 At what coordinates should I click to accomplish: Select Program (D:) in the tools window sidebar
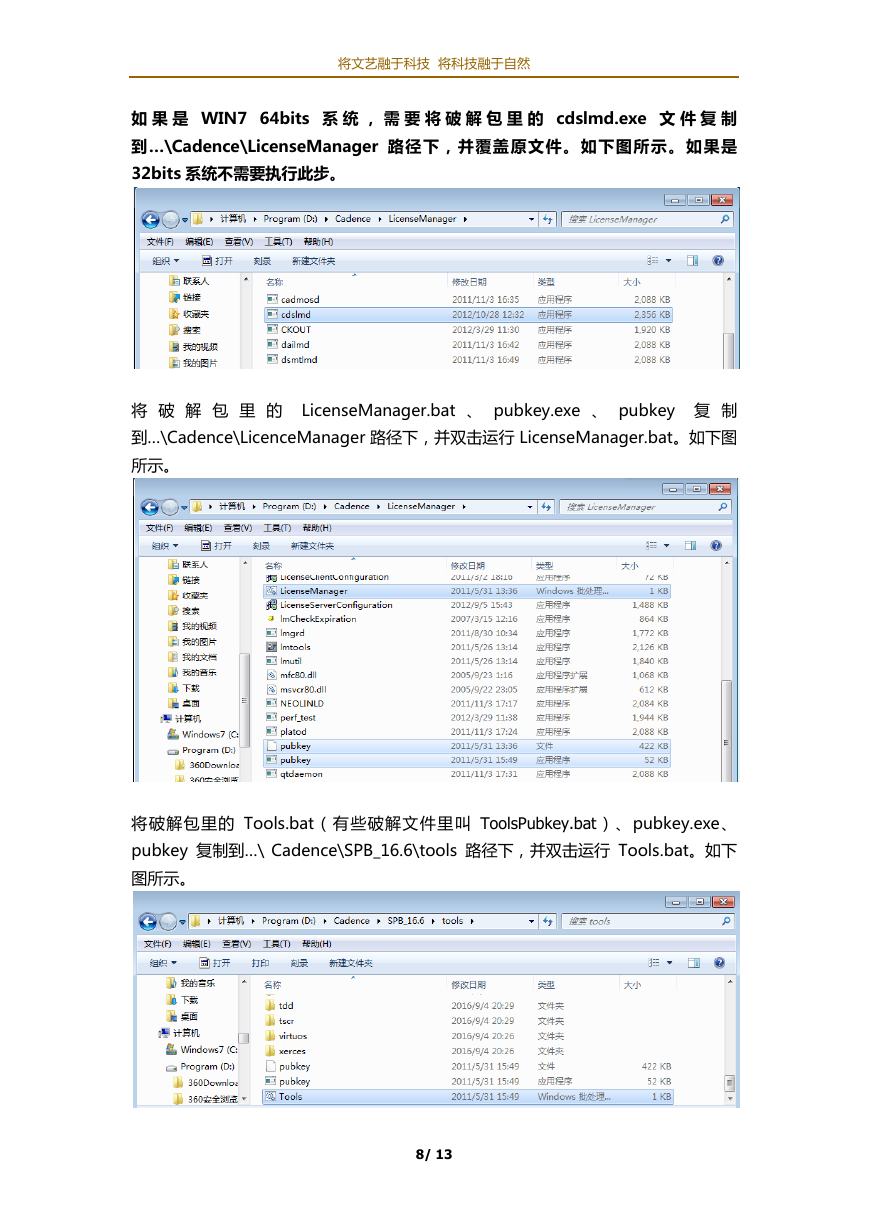(x=200, y=1066)
